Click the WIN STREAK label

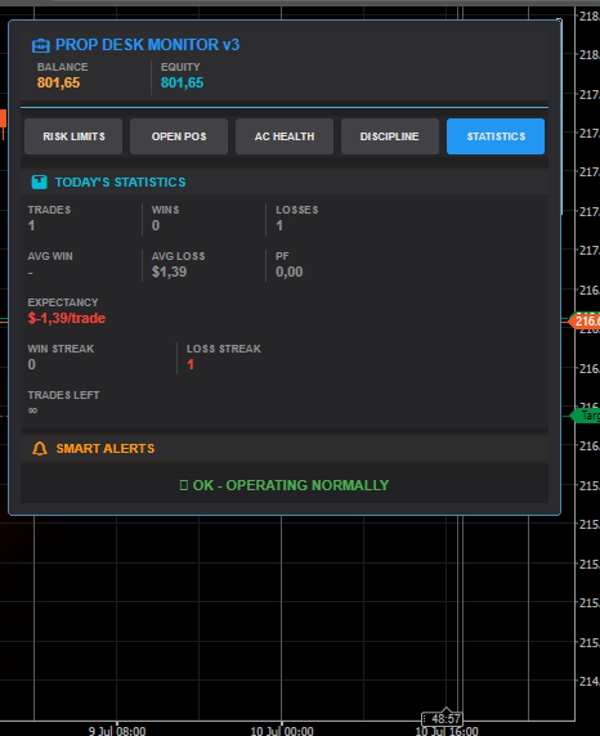61,349
